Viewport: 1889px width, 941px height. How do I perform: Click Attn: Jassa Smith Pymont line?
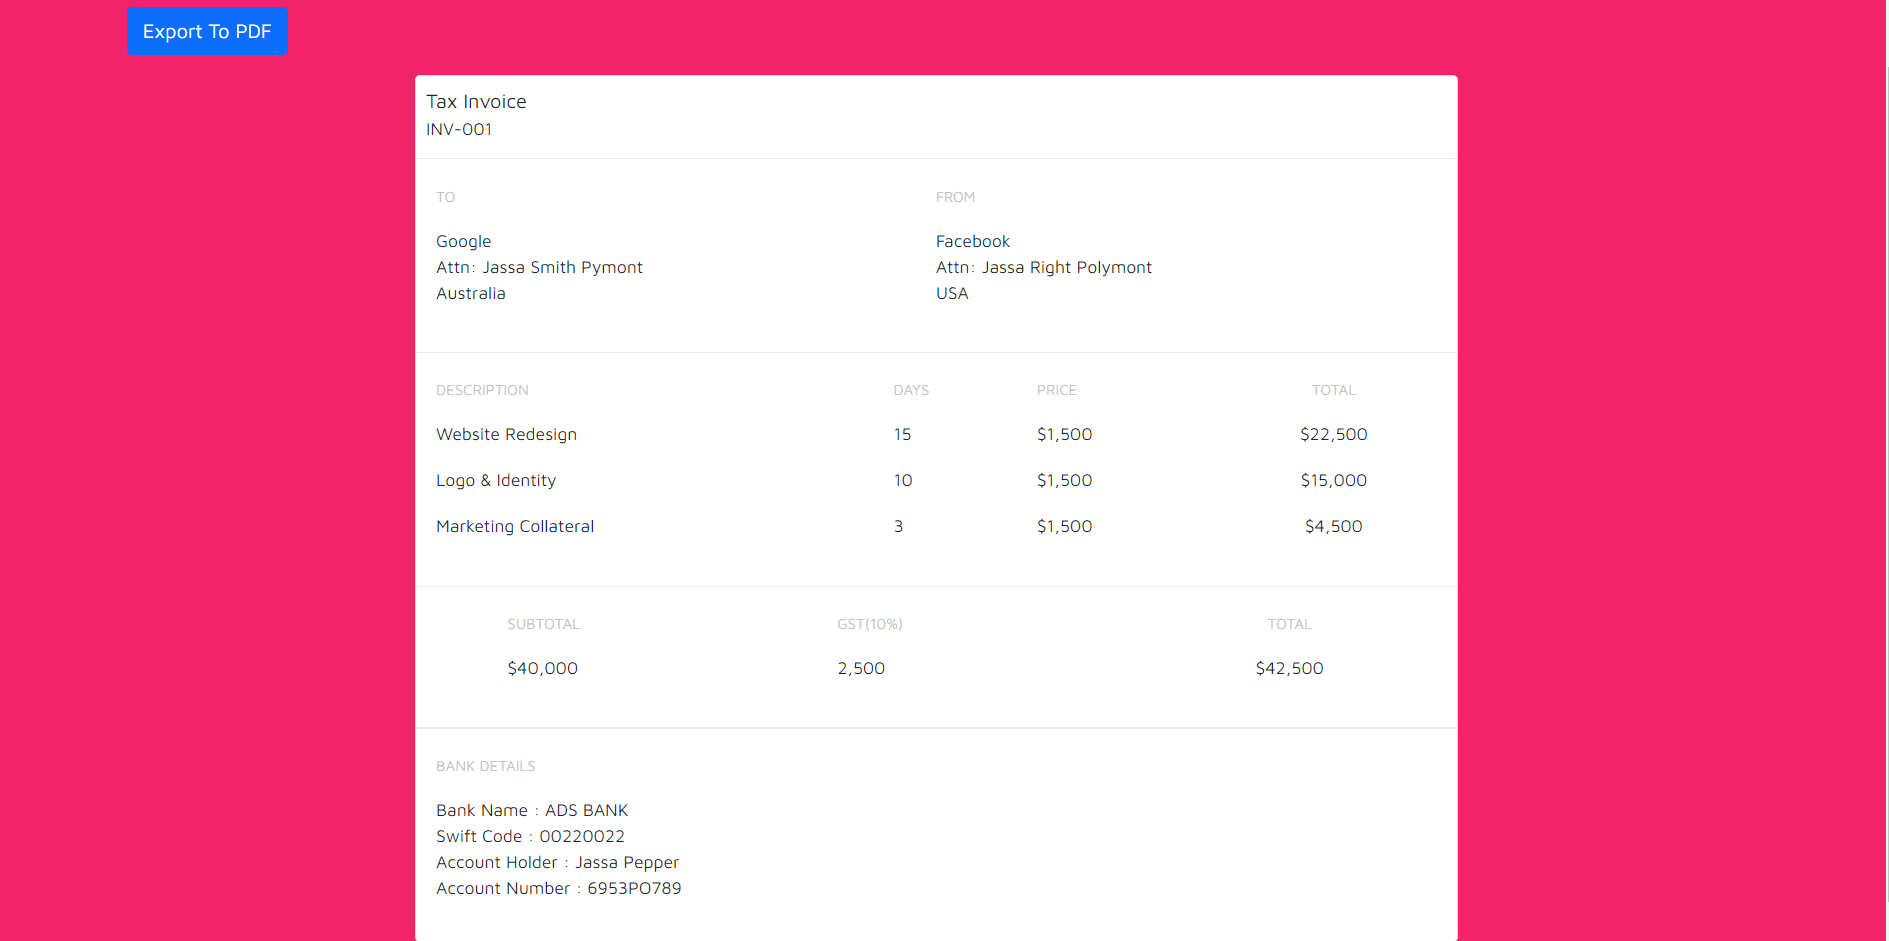539,268
